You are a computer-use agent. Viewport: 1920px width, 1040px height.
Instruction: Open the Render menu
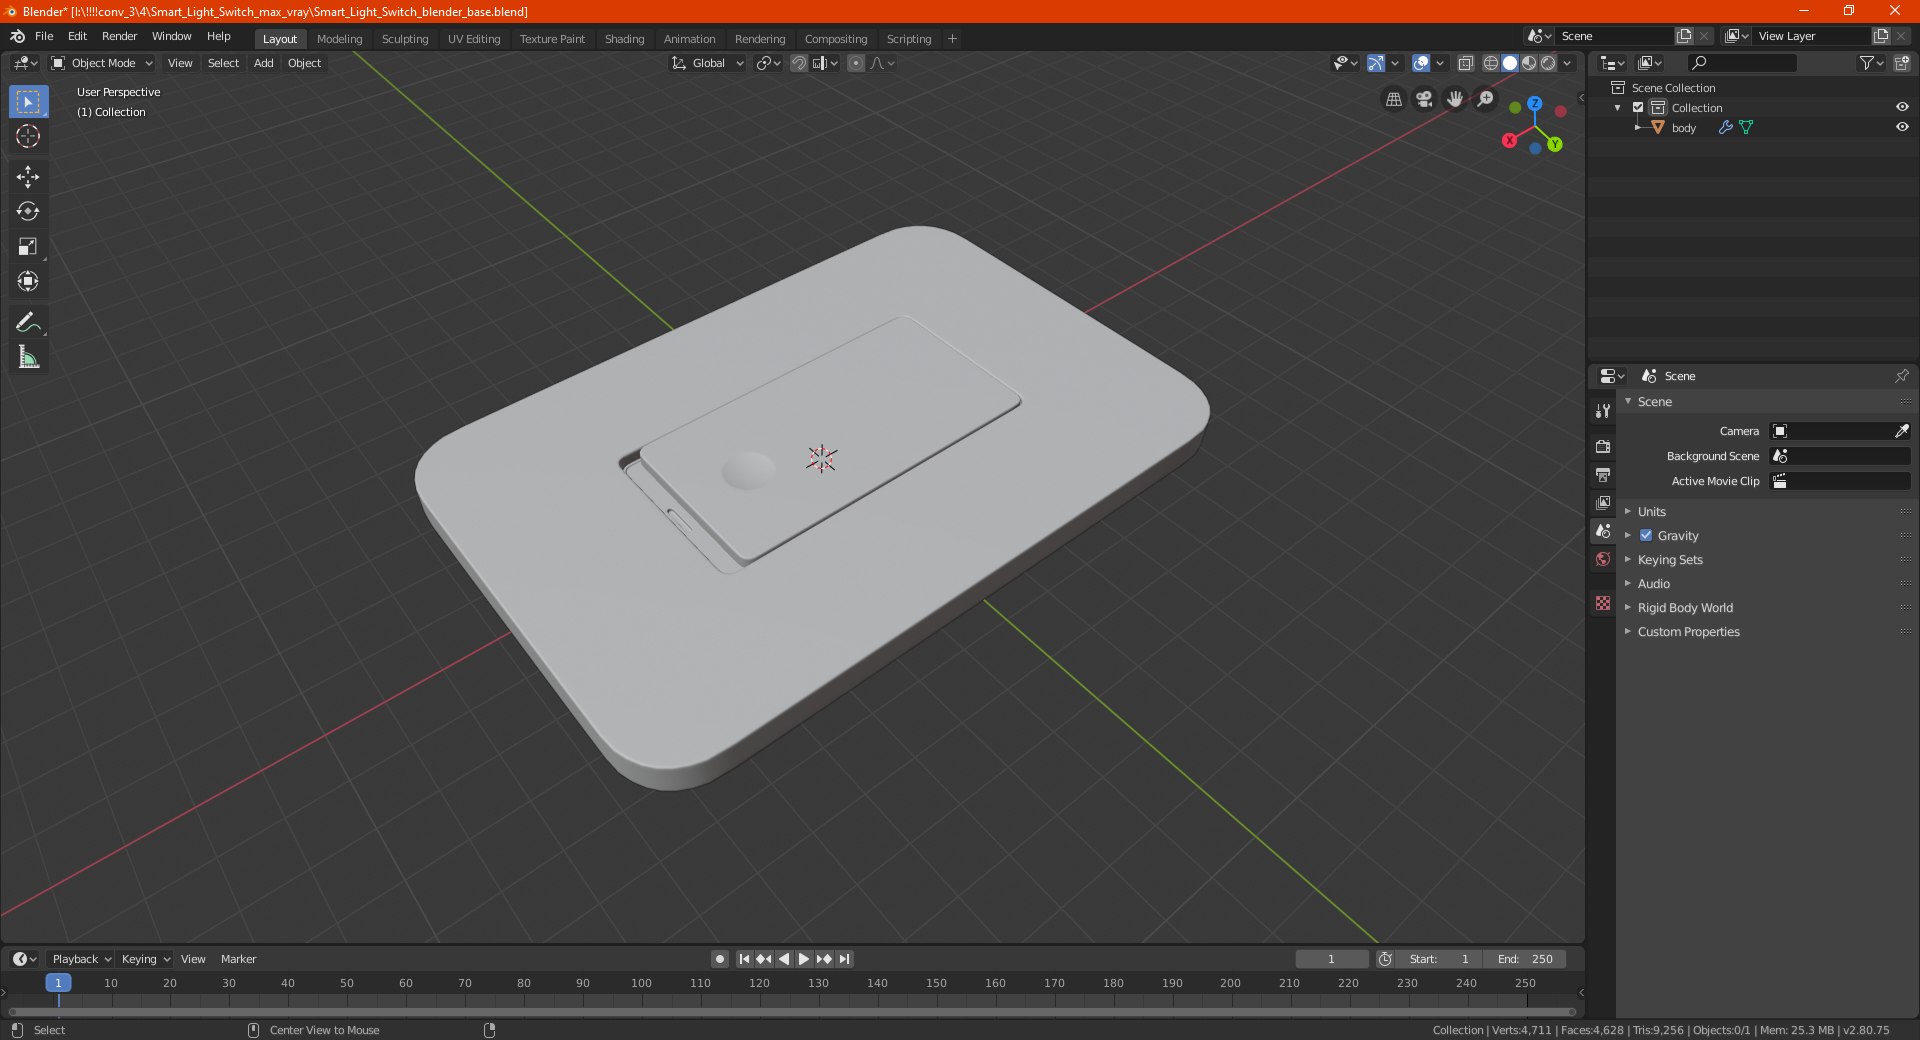[119, 36]
